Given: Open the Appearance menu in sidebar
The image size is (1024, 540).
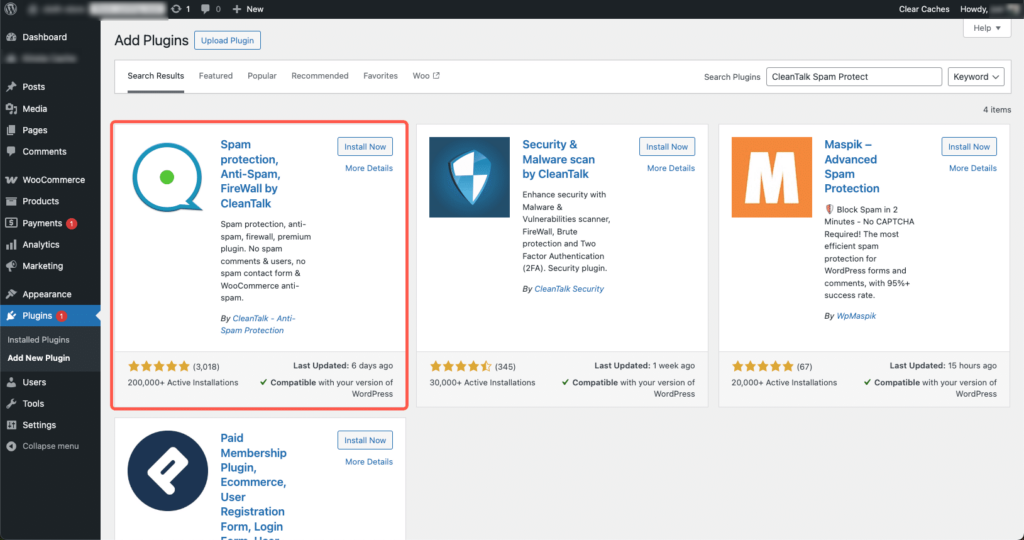Looking at the screenshot, I should pyautogui.click(x=47, y=294).
